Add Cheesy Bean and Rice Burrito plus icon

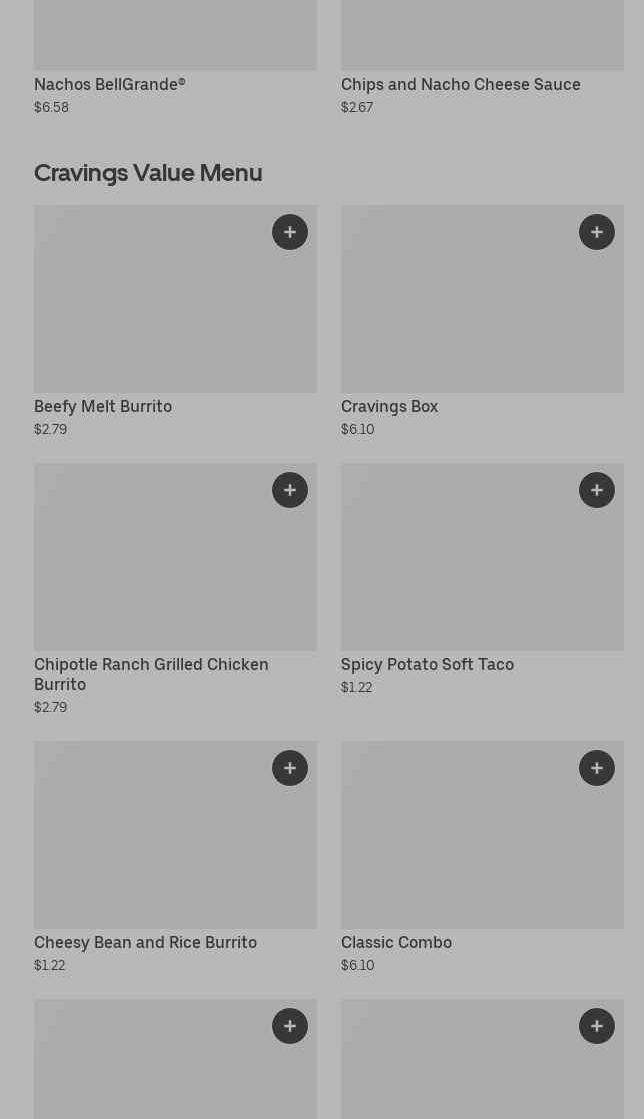tap(290, 768)
